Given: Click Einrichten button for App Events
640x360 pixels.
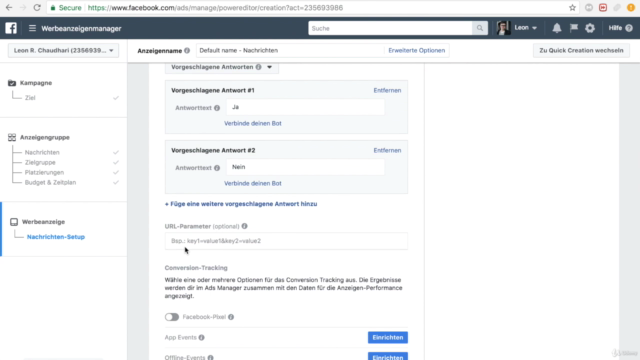Looking at the screenshot, I should point(388,338).
